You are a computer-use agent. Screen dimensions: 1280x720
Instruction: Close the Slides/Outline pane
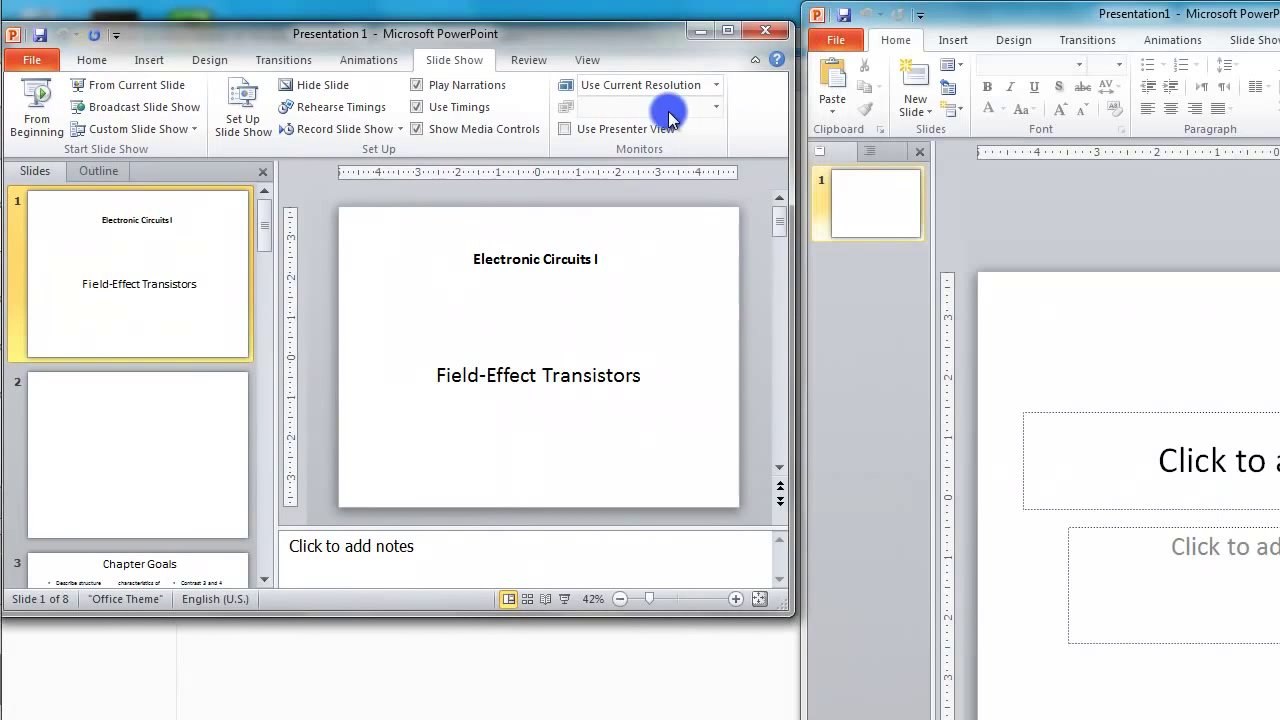(x=263, y=172)
